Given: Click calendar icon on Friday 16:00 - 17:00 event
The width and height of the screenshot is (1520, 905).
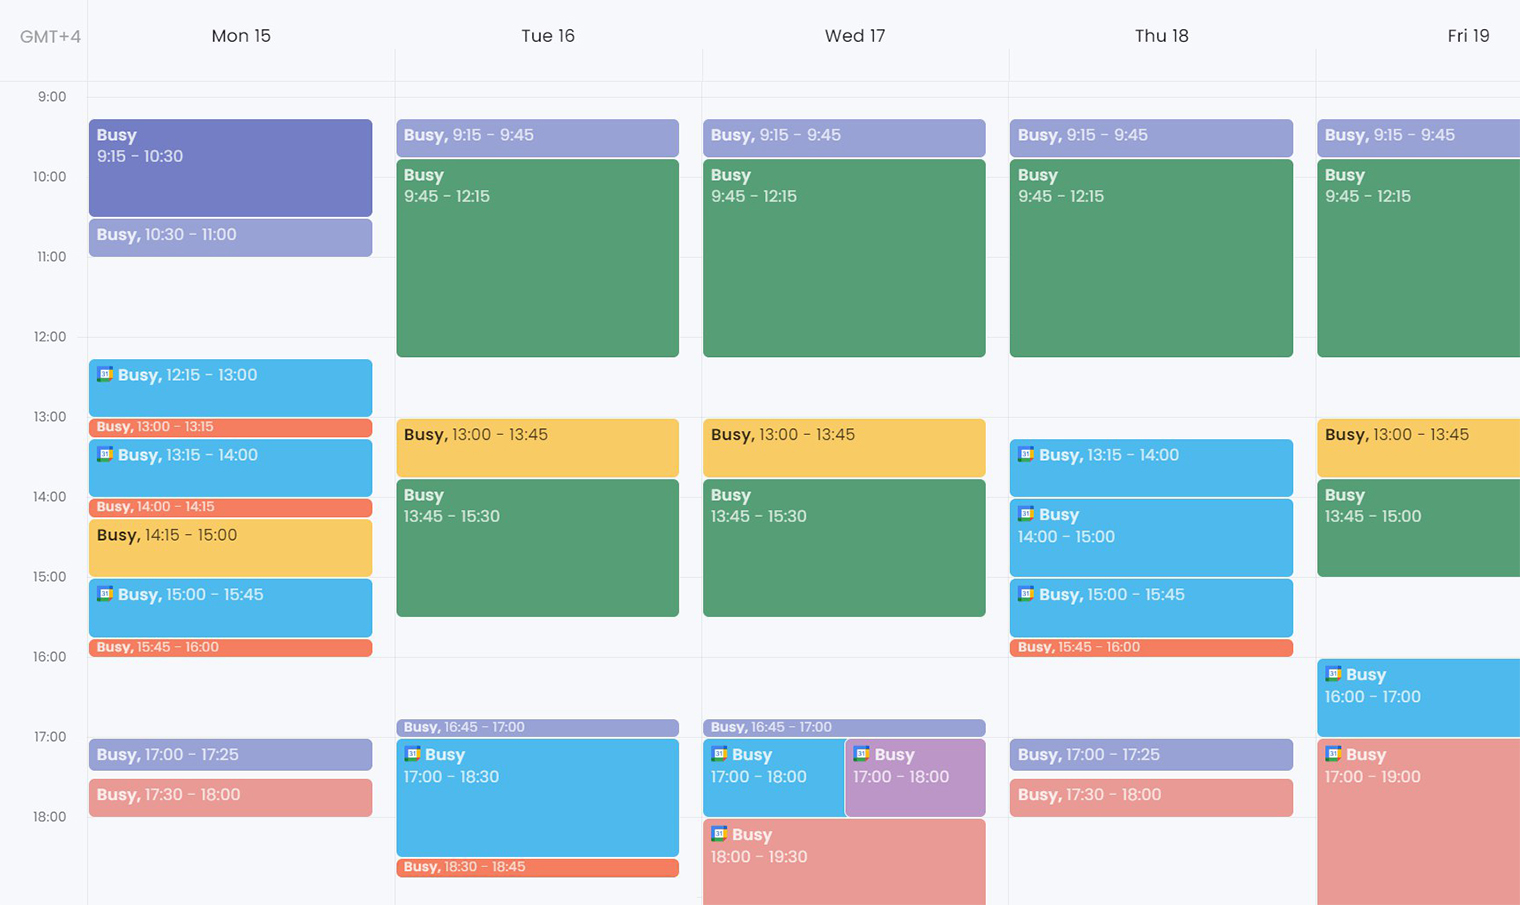Looking at the screenshot, I should point(1333,674).
